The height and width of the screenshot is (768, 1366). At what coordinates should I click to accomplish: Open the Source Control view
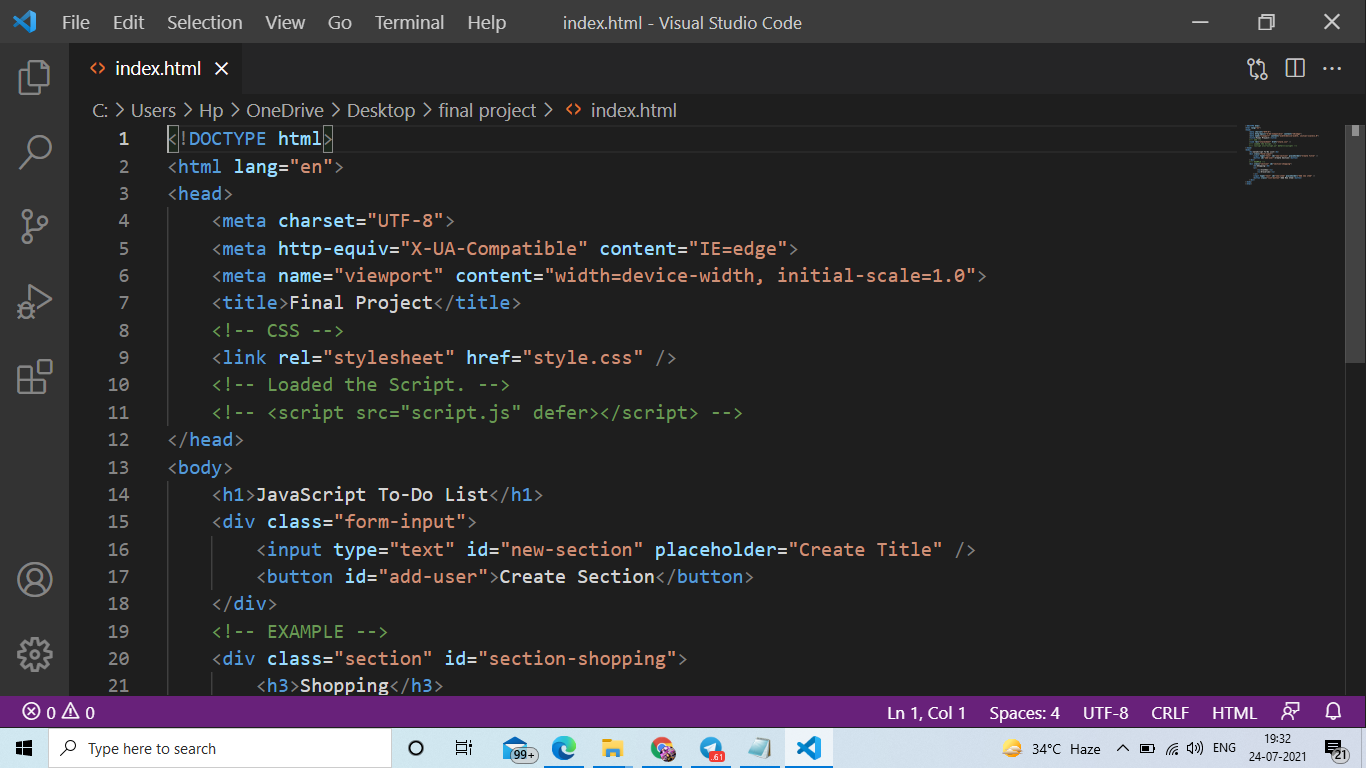[34, 227]
